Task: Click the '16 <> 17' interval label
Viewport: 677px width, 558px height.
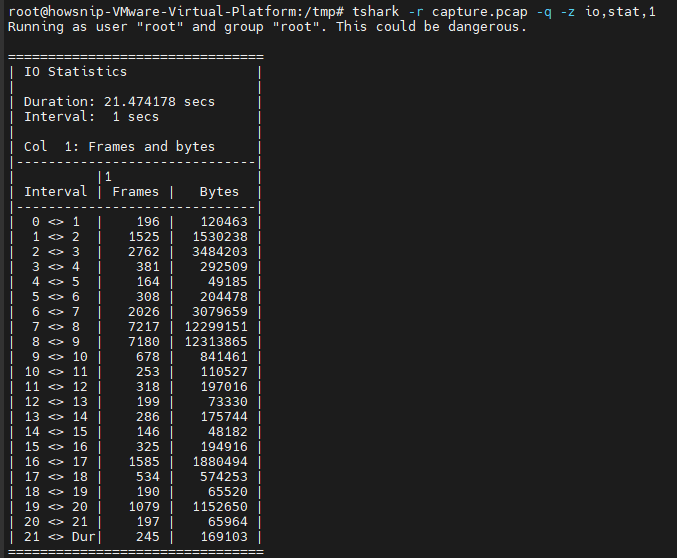Action: [56, 462]
